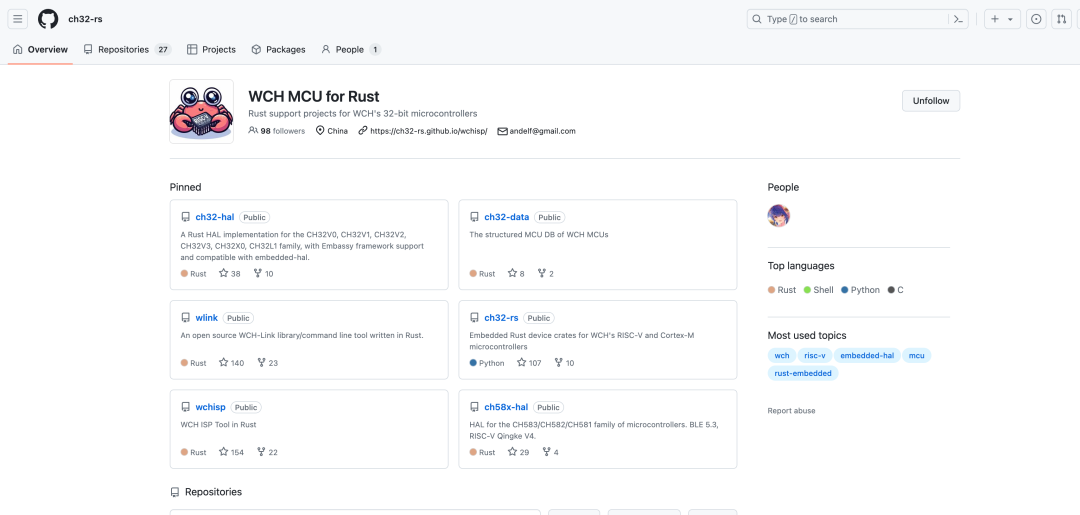Expand the create-new dropdown arrow
The image size is (1080, 515).
1010,19
